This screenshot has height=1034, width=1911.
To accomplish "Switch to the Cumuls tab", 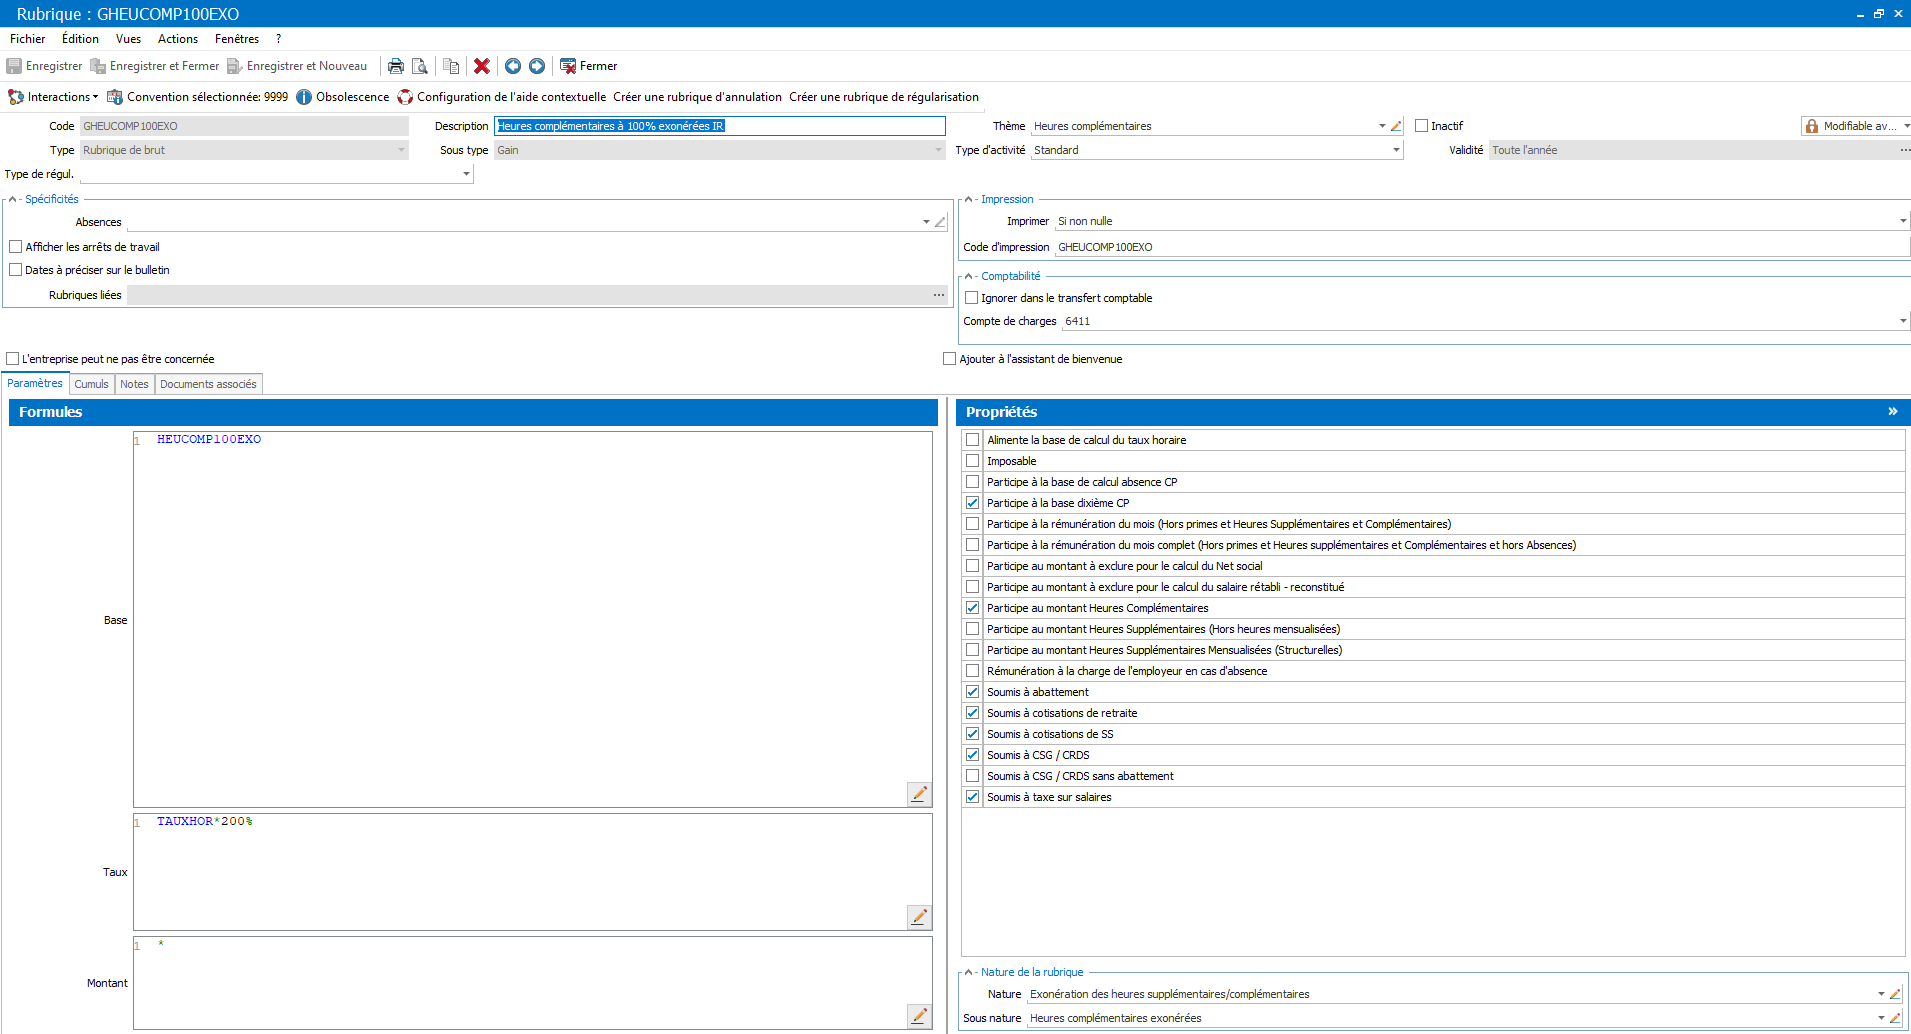I will [x=91, y=384].
